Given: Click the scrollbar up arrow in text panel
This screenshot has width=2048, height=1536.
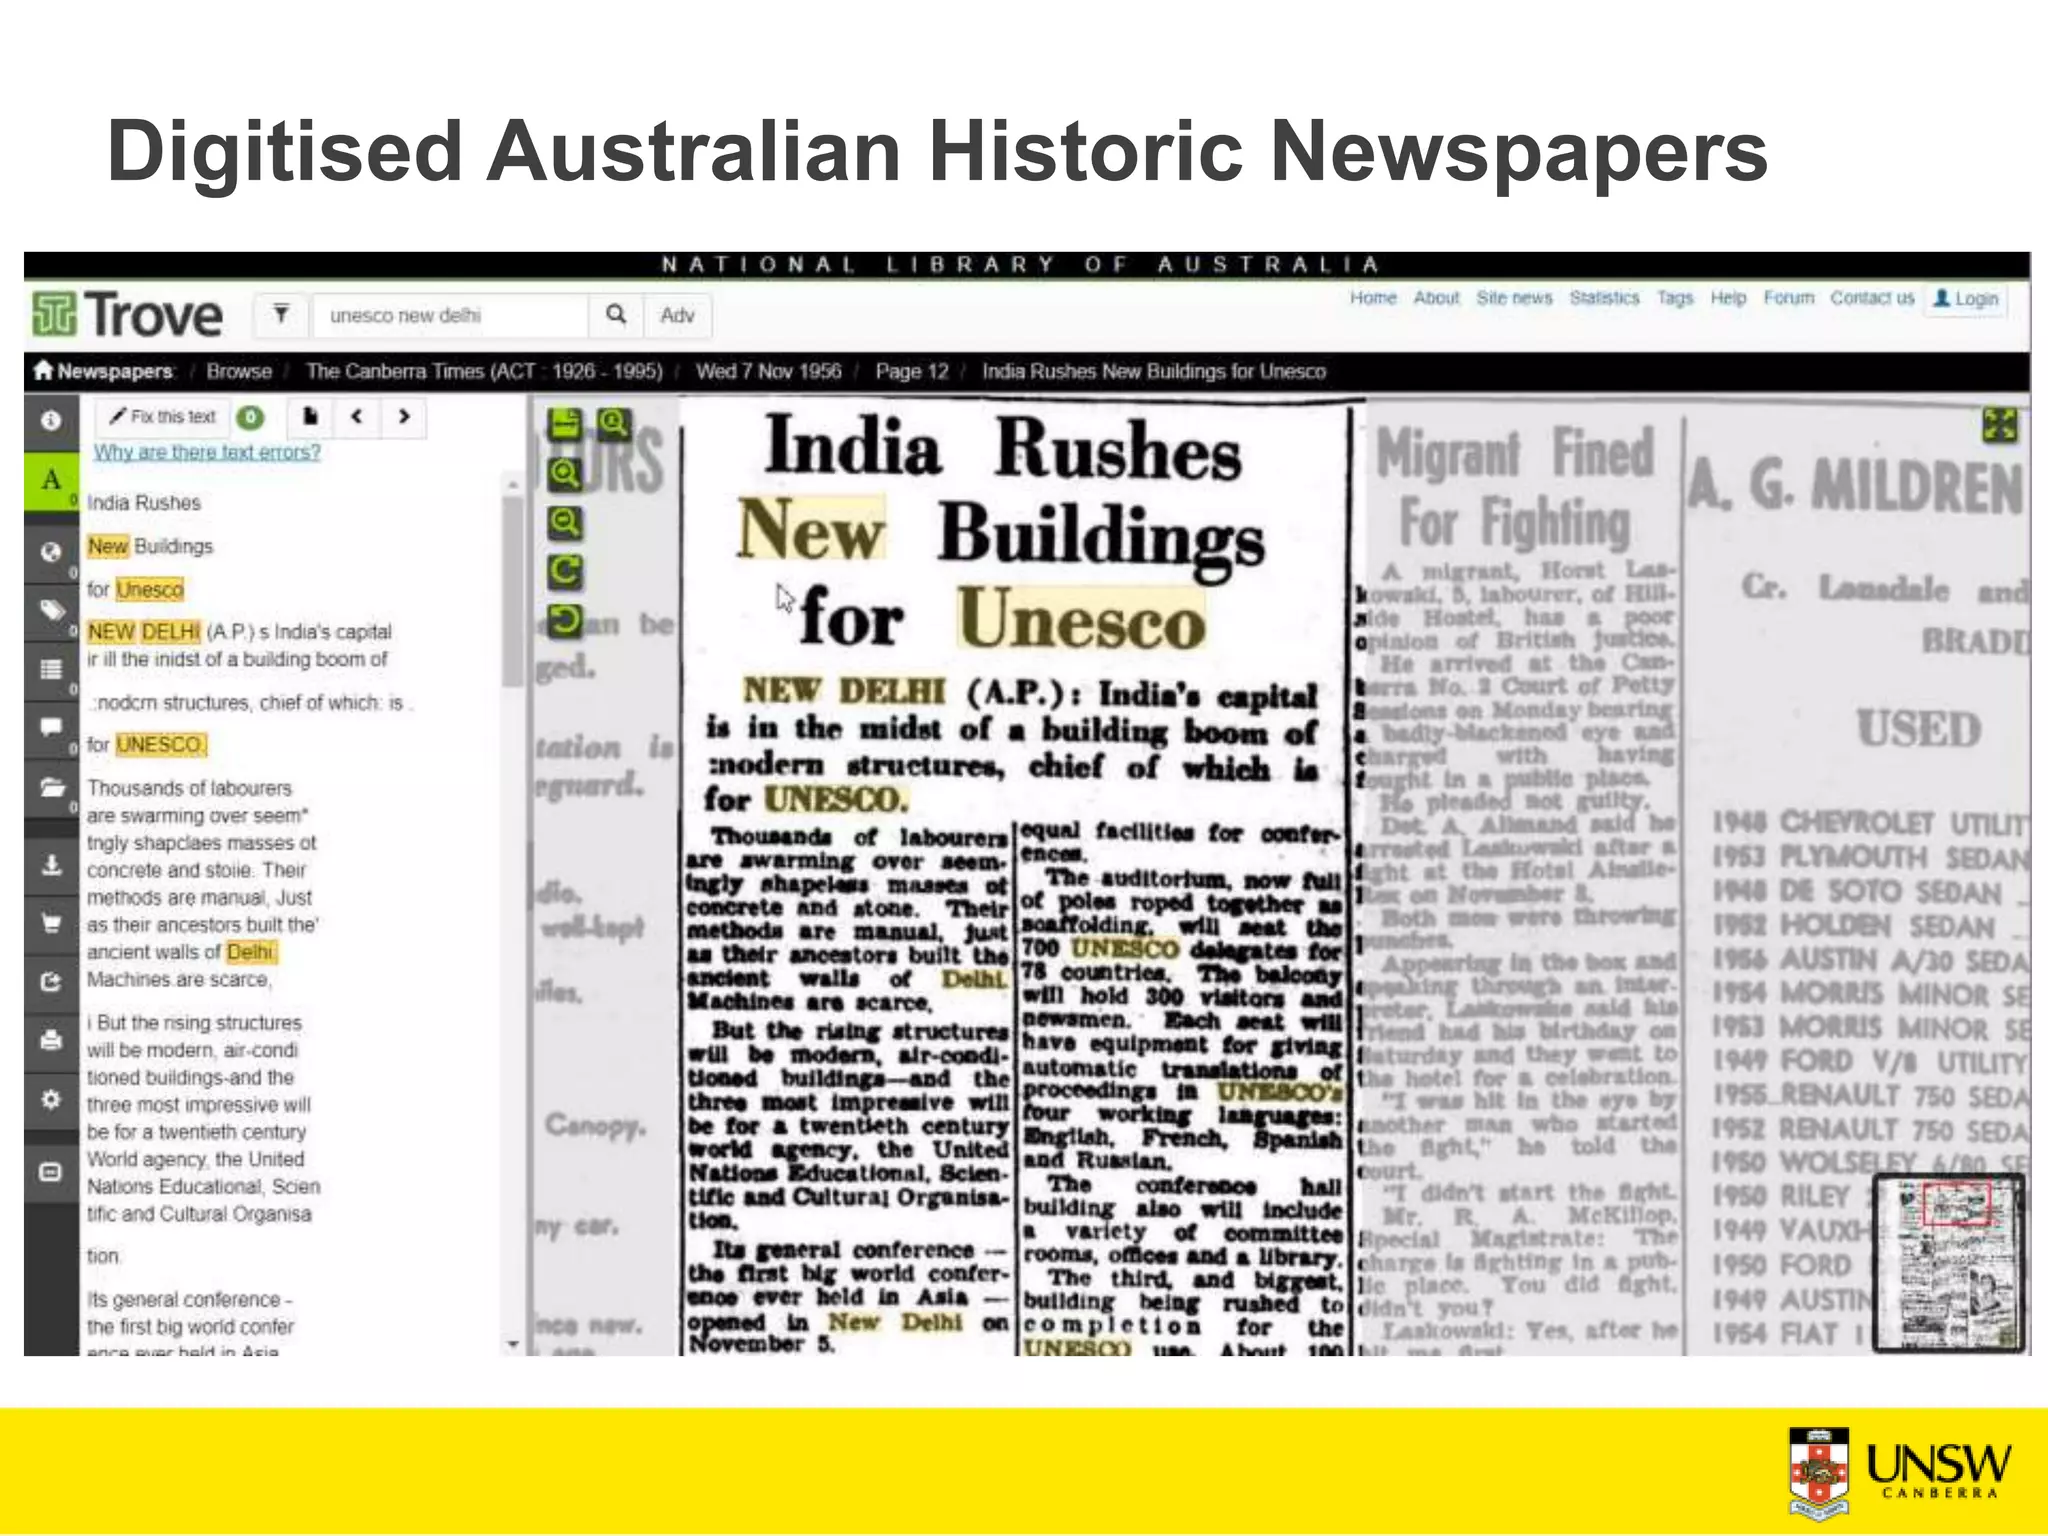Looking at the screenshot, I should coord(512,484).
